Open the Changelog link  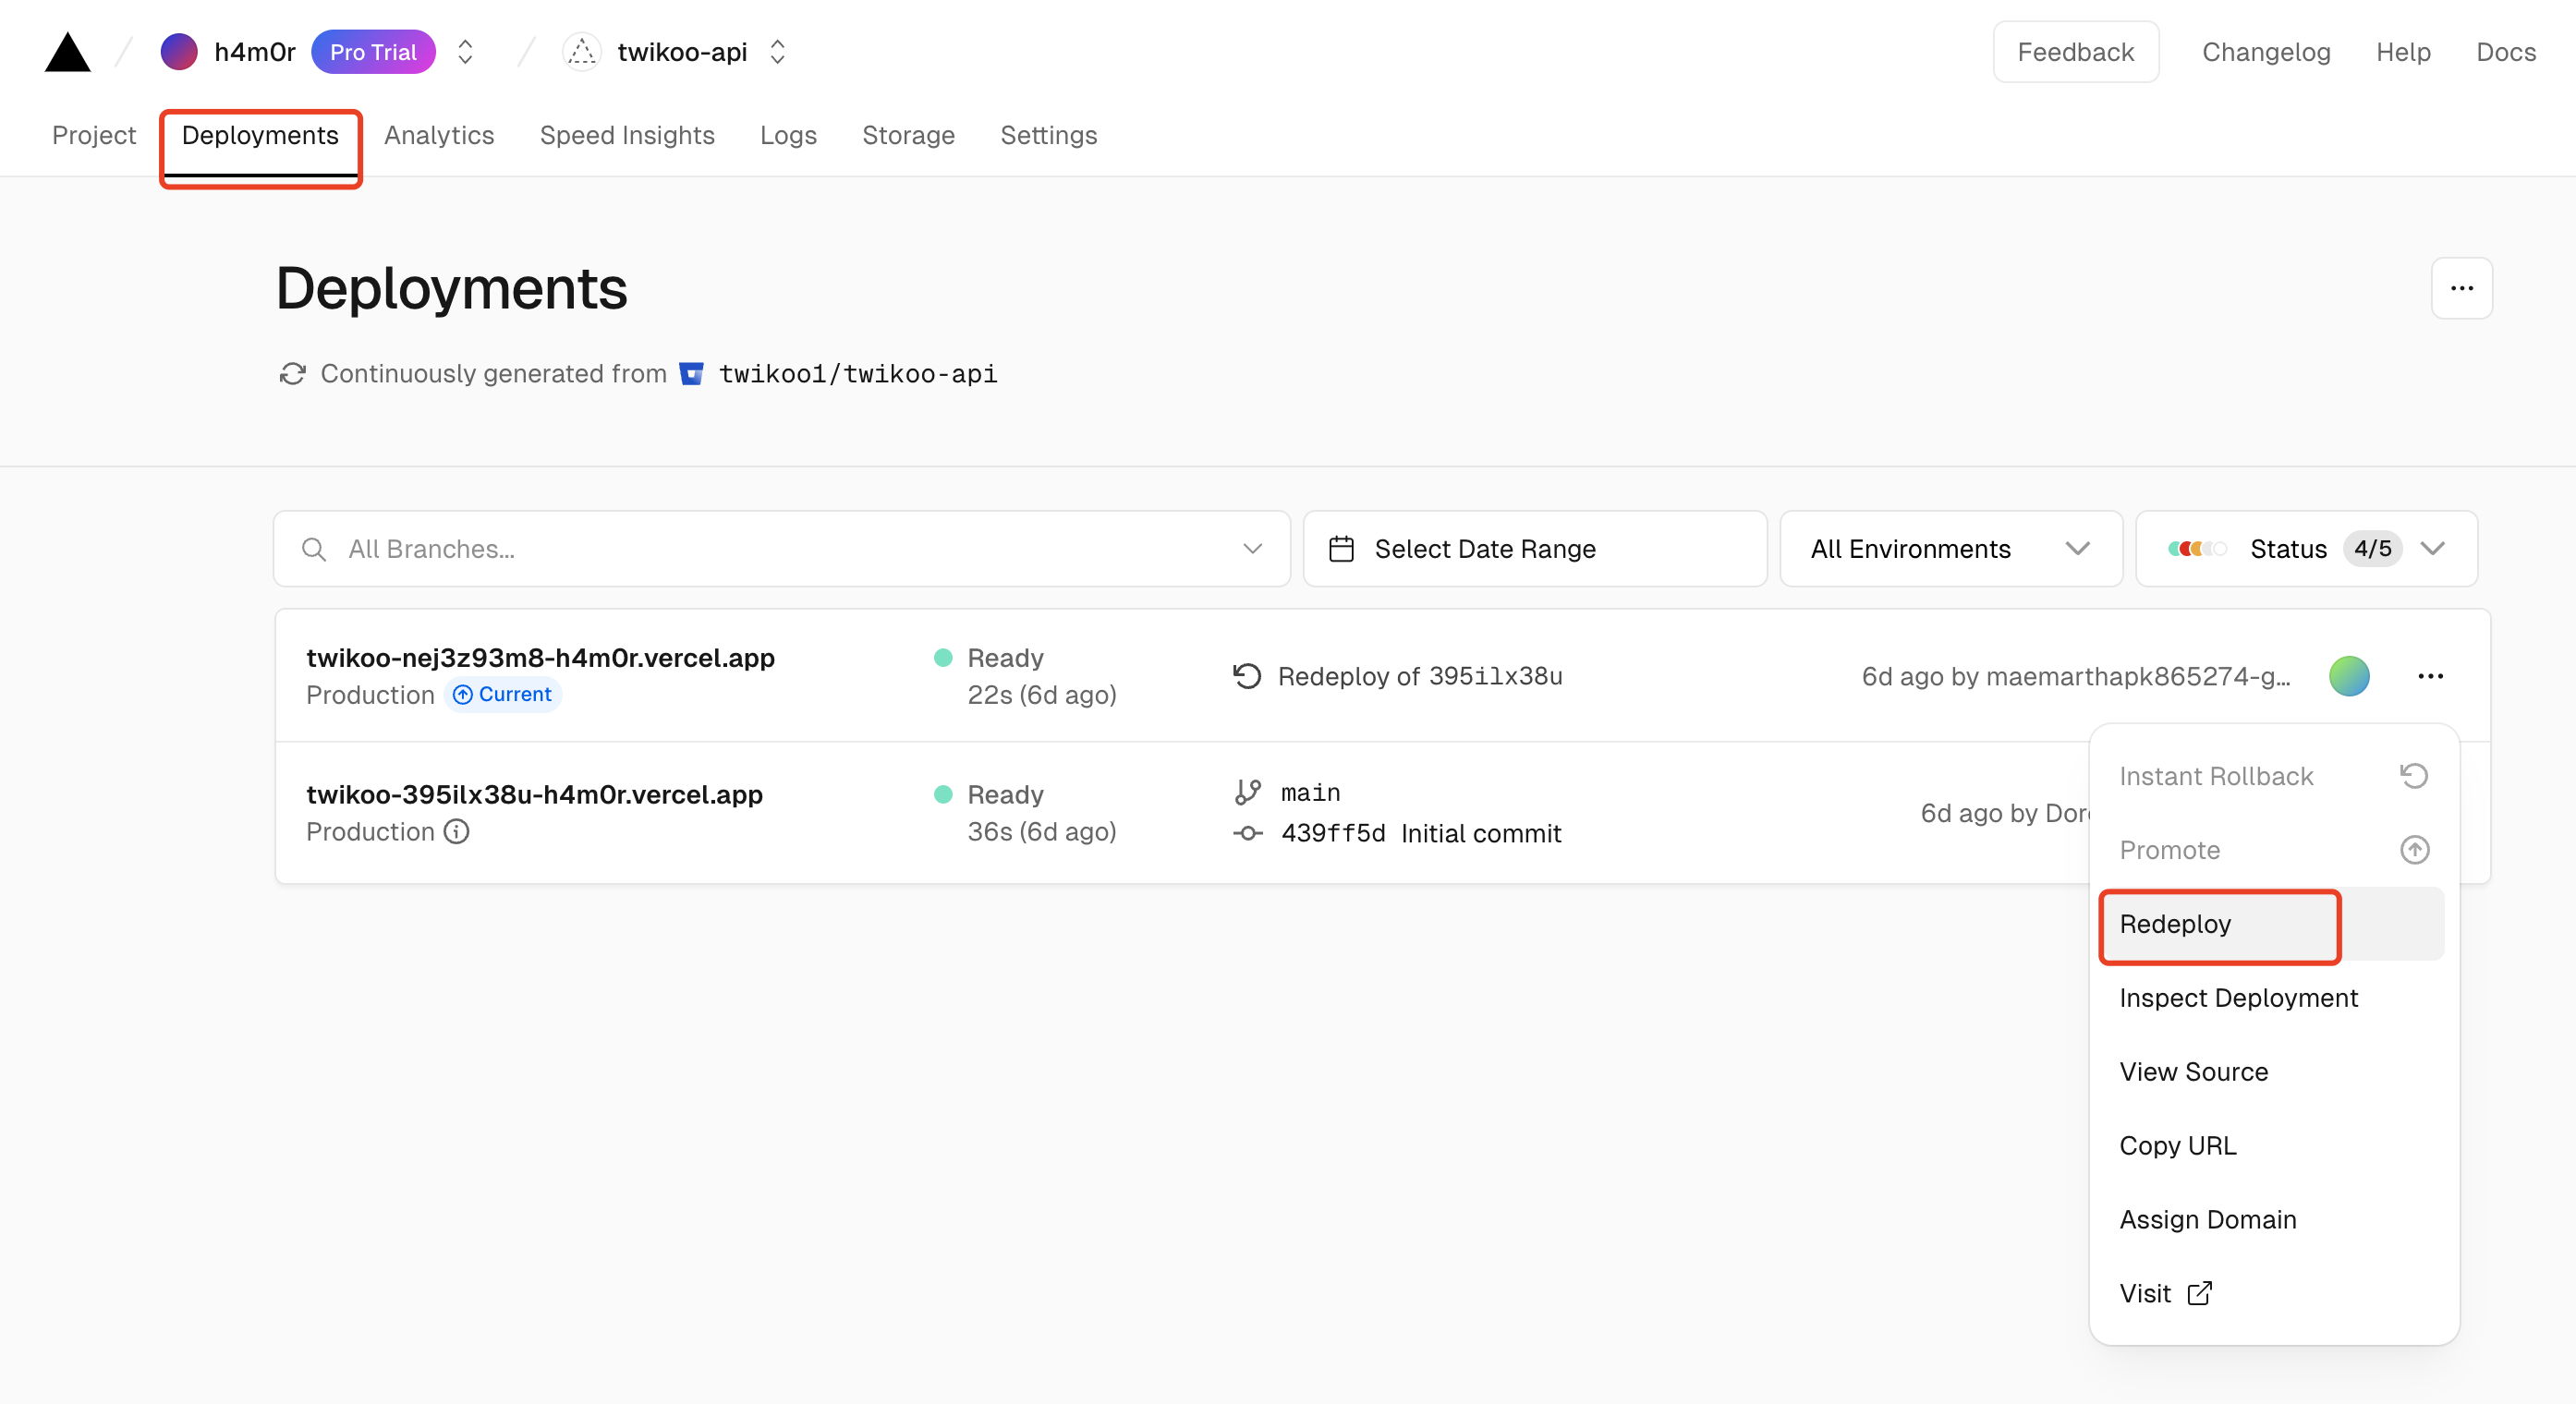pos(2265,52)
